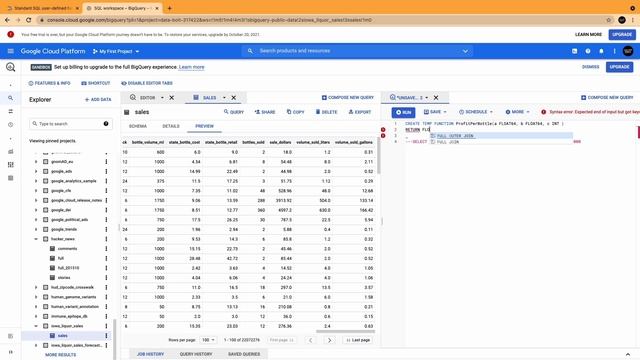This screenshot has width=640, height=360.
Task: Open the Learn more link in sandbox banner
Action: [x=191, y=67]
